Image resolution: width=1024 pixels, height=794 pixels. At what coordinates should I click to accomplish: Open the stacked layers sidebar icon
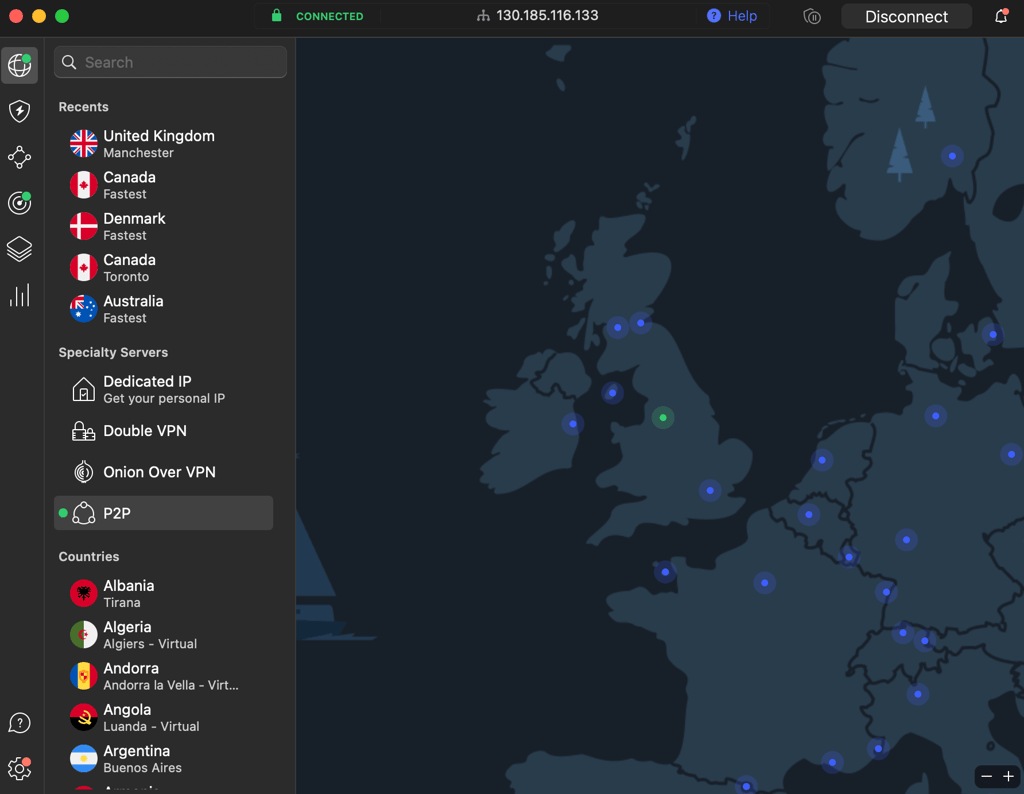[x=20, y=249]
